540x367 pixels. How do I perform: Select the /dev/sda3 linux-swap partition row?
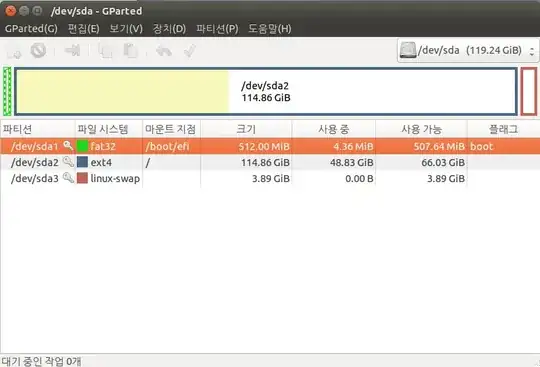click(270, 178)
